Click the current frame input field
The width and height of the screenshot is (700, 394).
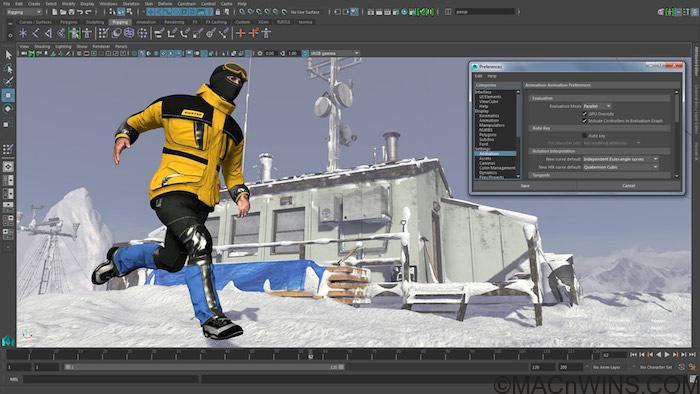point(614,355)
